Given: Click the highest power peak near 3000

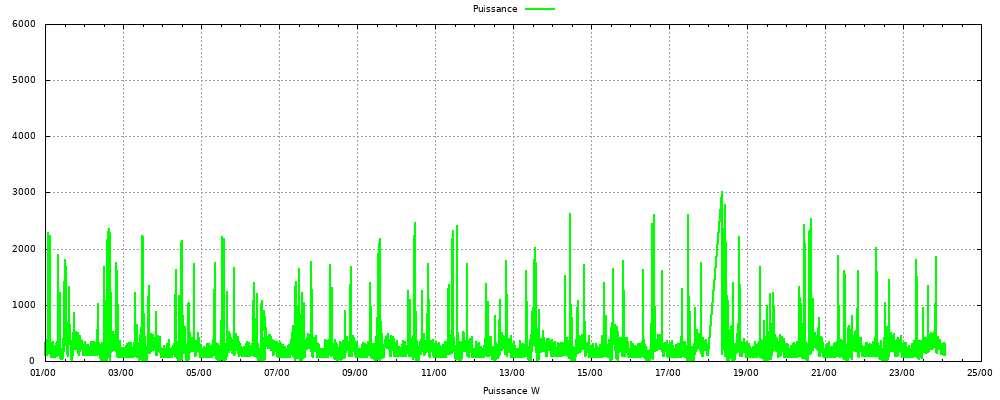Looking at the screenshot, I should point(722,193).
